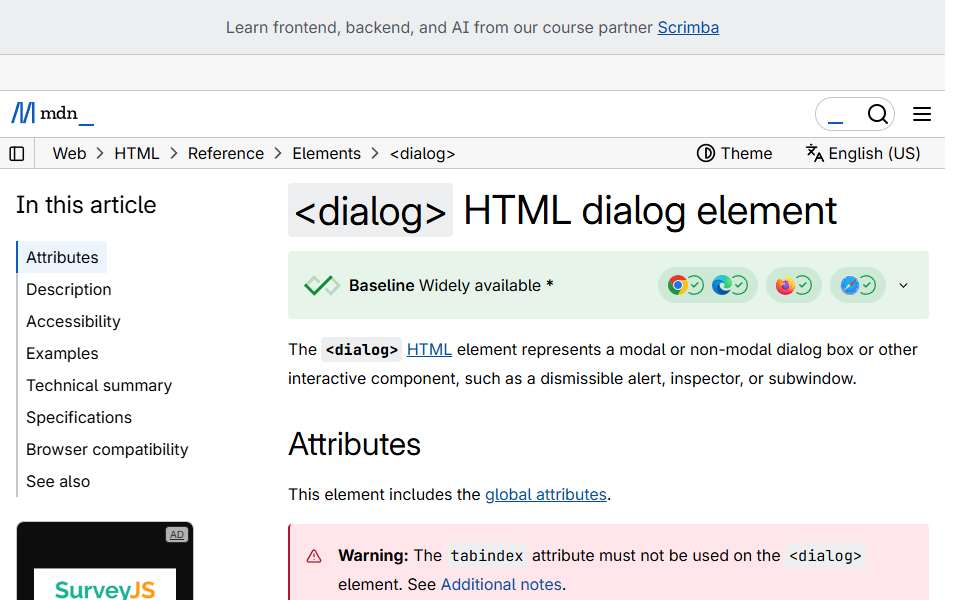Open the MDN logo home link

click(53, 113)
